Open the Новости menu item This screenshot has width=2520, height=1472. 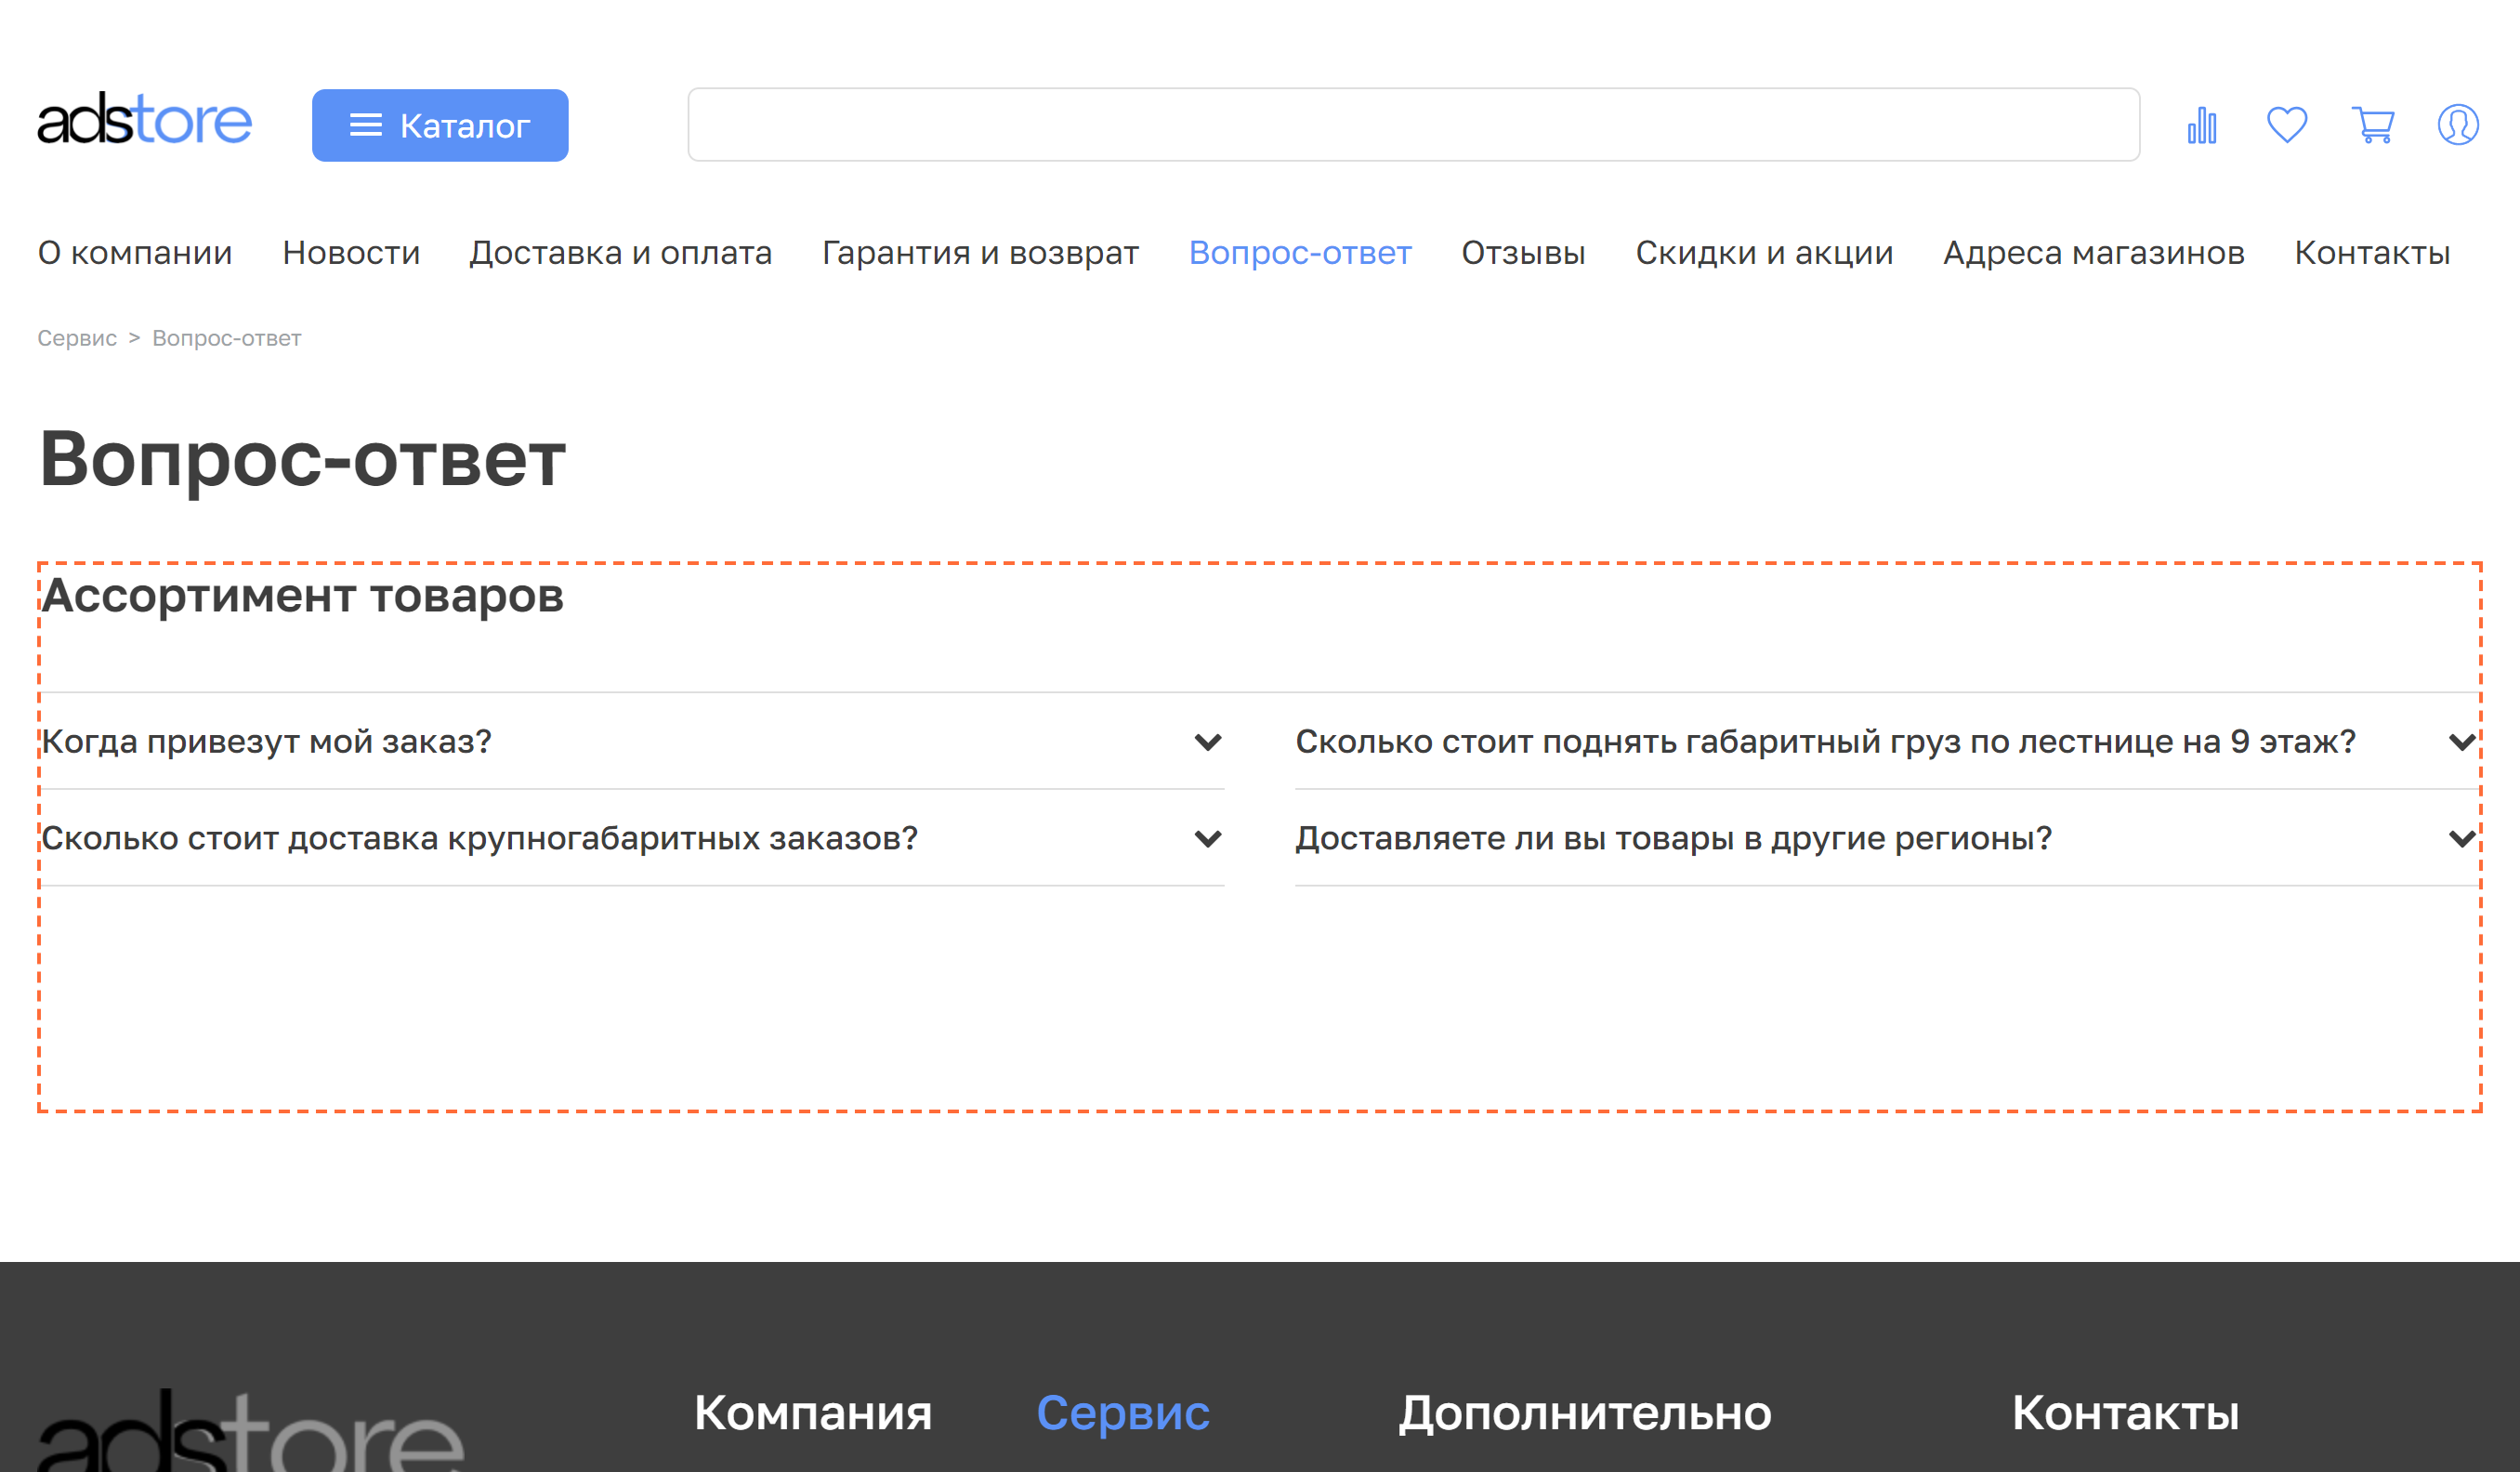click(351, 253)
